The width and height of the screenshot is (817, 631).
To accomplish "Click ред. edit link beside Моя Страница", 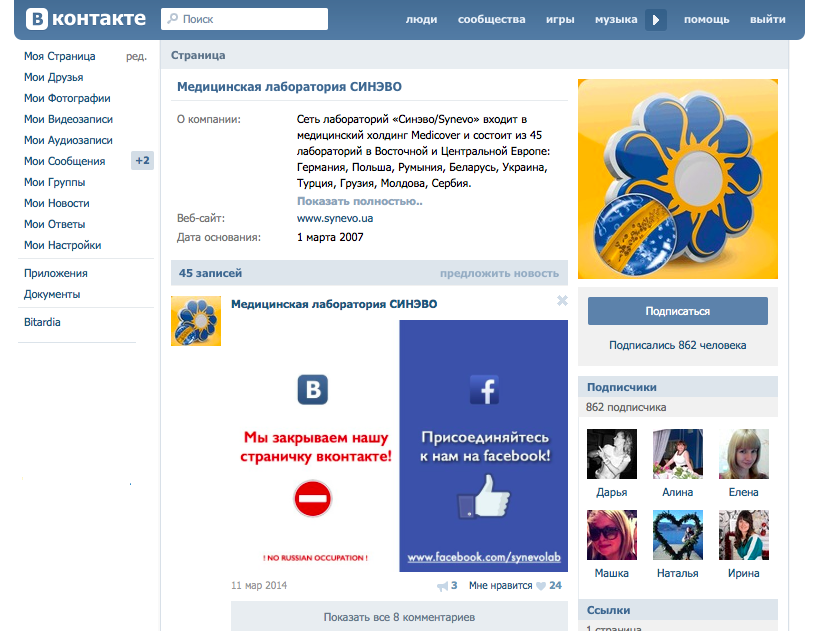I will click(136, 56).
